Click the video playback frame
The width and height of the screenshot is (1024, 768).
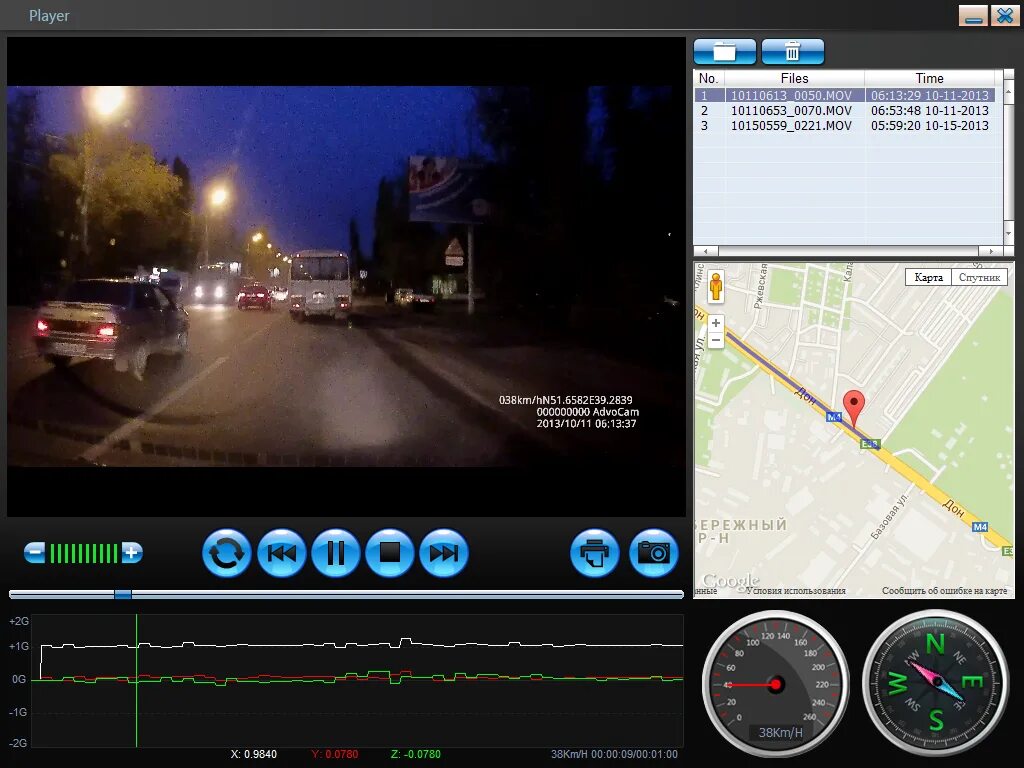(x=346, y=276)
